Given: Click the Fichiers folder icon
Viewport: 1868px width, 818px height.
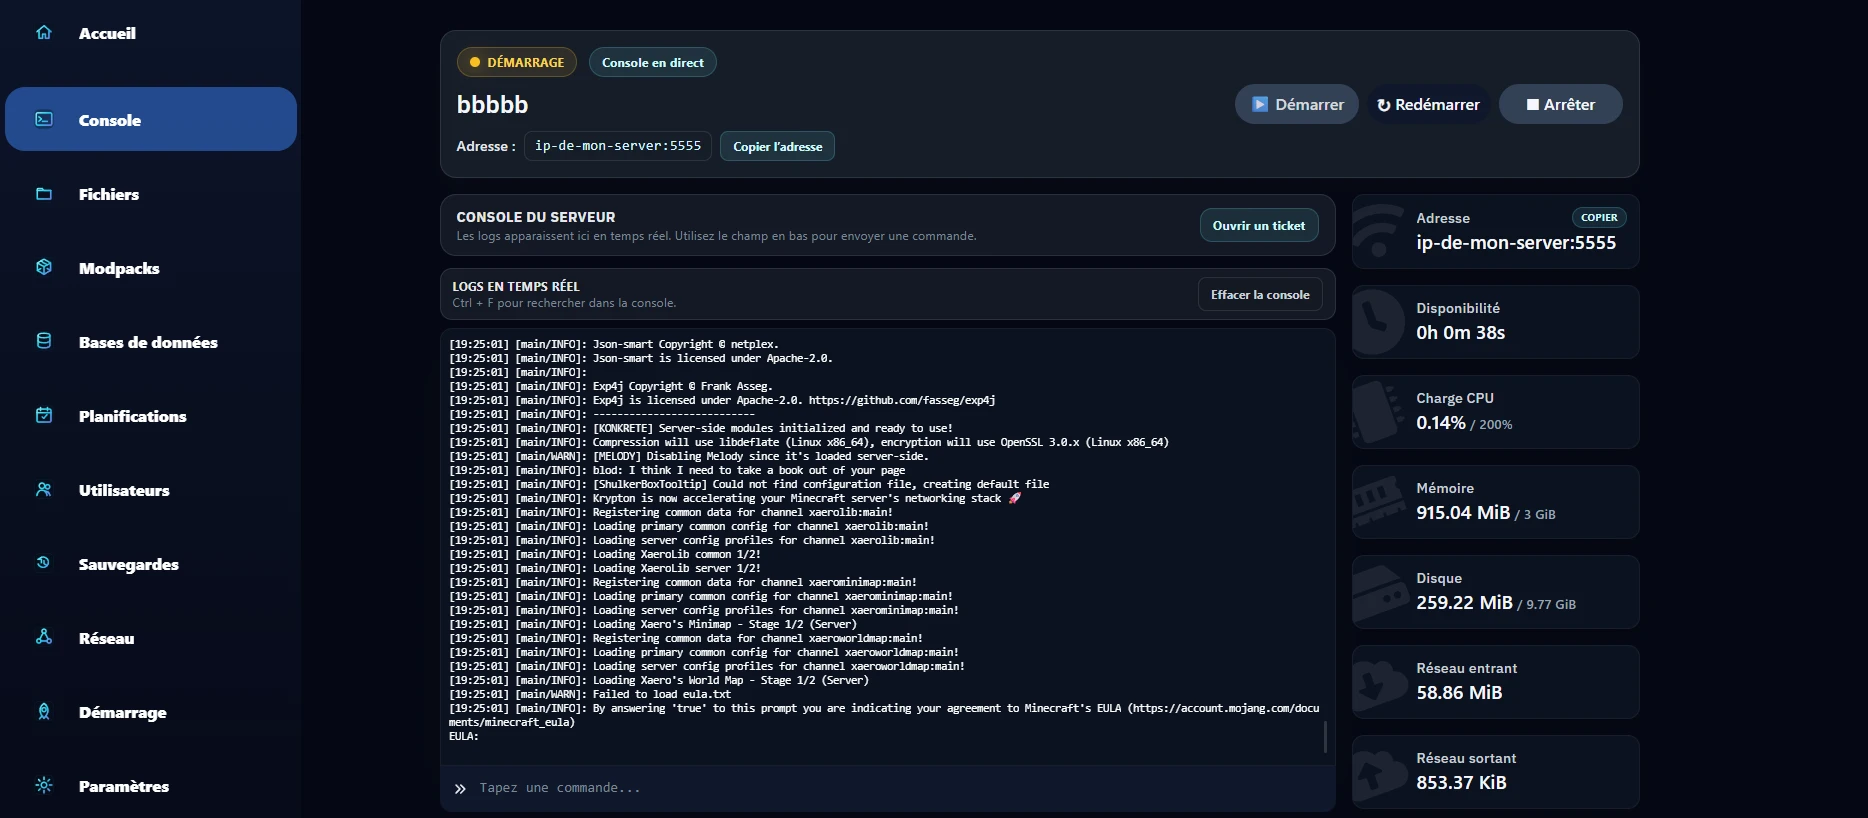Looking at the screenshot, I should tap(44, 194).
